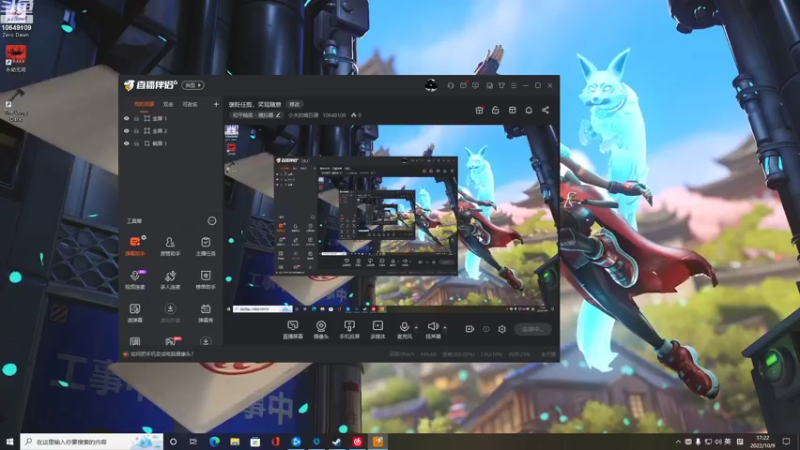This screenshot has height=450, width=800.
Task: Open the gear settings on 弹幕助手 icon
Action: [x=144, y=237]
